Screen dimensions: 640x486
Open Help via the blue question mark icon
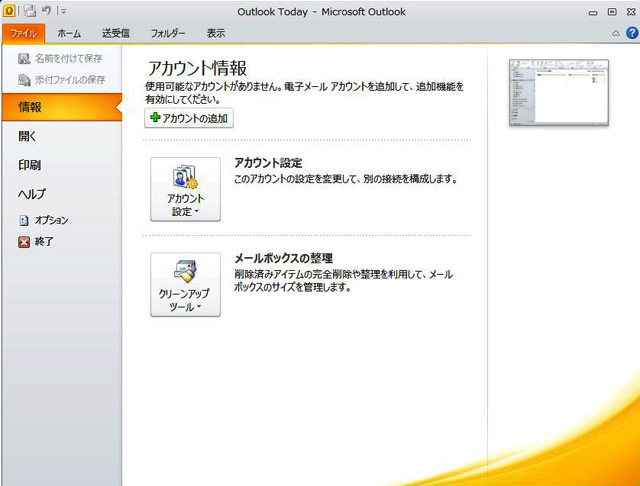tap(632, 33)
